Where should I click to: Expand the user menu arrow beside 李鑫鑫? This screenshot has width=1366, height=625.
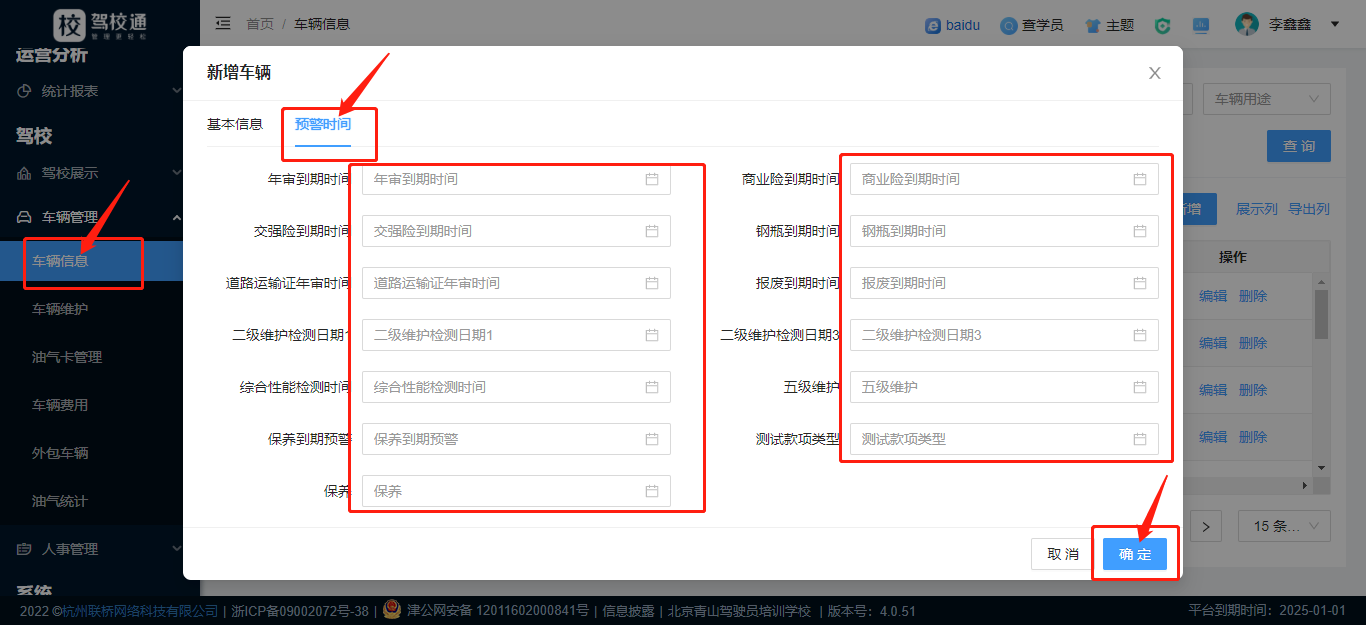point(1335,24)
